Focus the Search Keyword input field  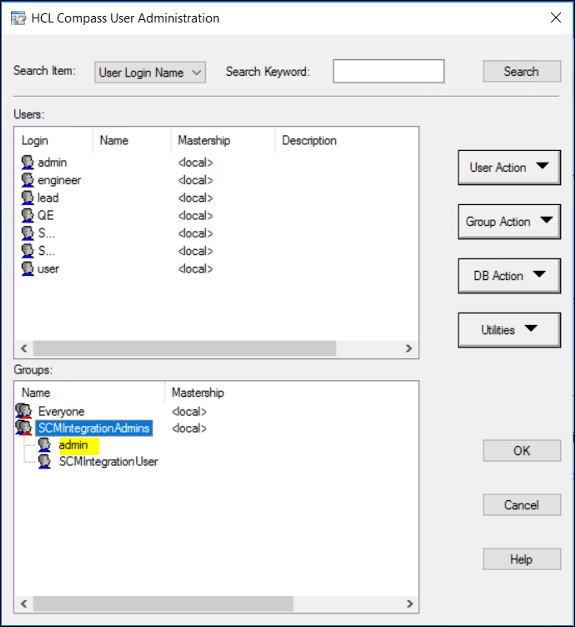click(389, 71)
